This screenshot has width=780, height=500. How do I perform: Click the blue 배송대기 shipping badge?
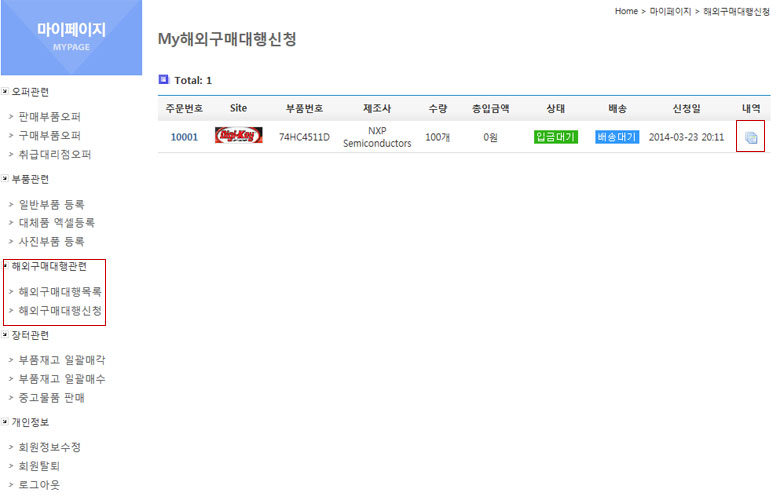pyautogui.click(x=617, y=137)
